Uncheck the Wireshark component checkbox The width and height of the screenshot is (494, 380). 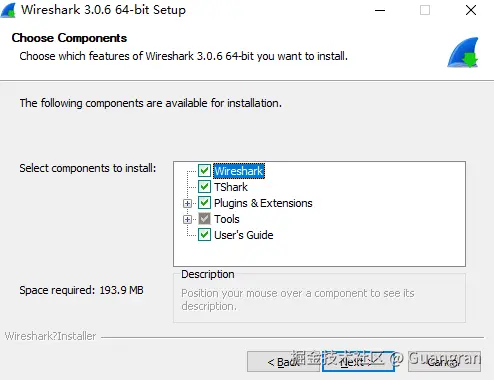(204, 171)
